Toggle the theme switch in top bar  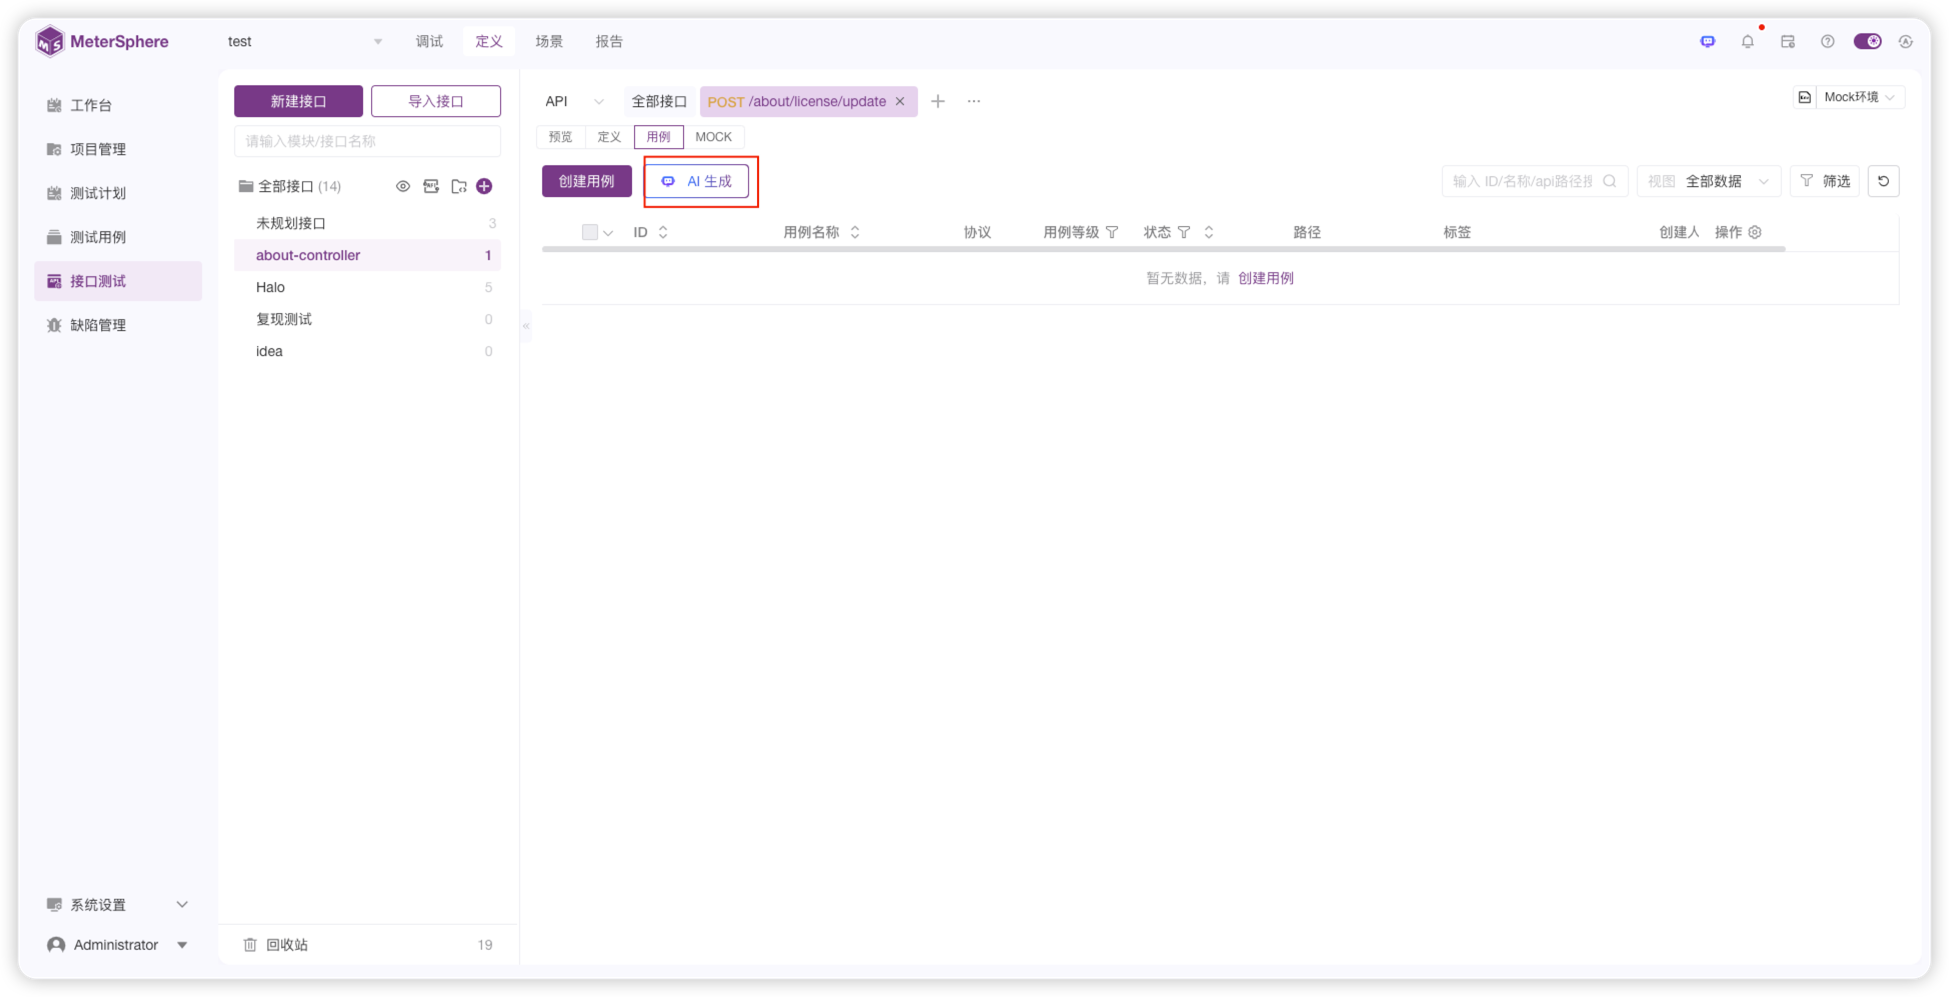pos(1867,42)
